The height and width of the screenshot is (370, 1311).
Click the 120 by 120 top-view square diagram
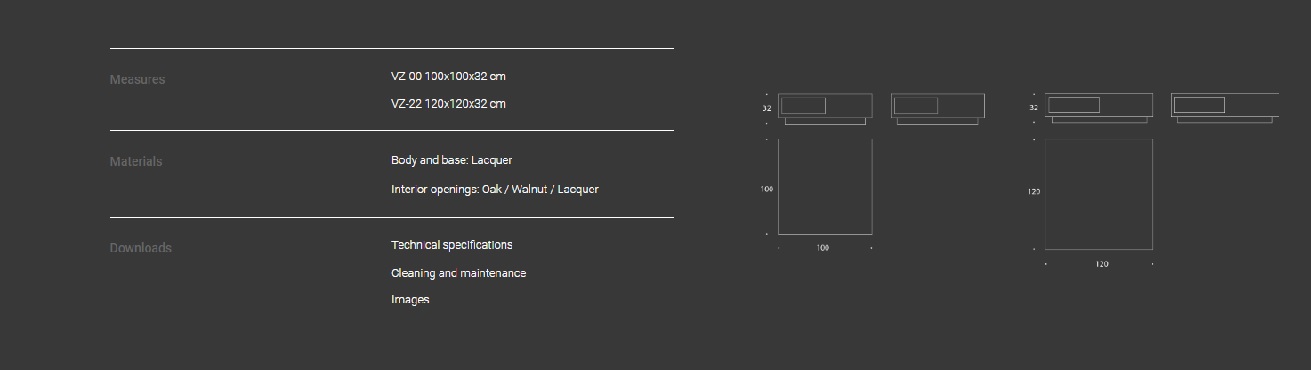coord(1099,194)
